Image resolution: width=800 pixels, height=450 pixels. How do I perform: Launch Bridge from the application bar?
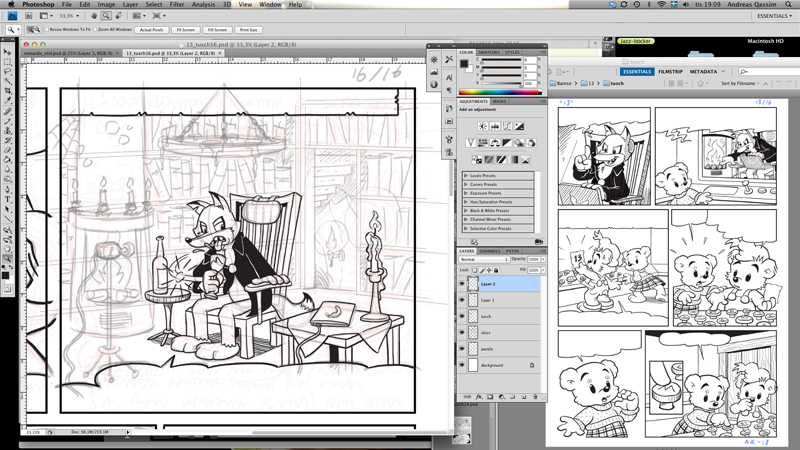pyautogui.click(x=29, y=16)
